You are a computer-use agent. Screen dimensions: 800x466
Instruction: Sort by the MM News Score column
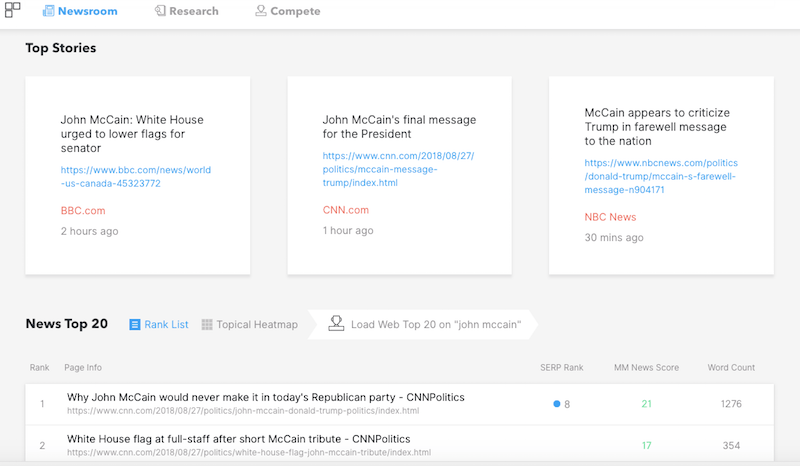[646, 367]
